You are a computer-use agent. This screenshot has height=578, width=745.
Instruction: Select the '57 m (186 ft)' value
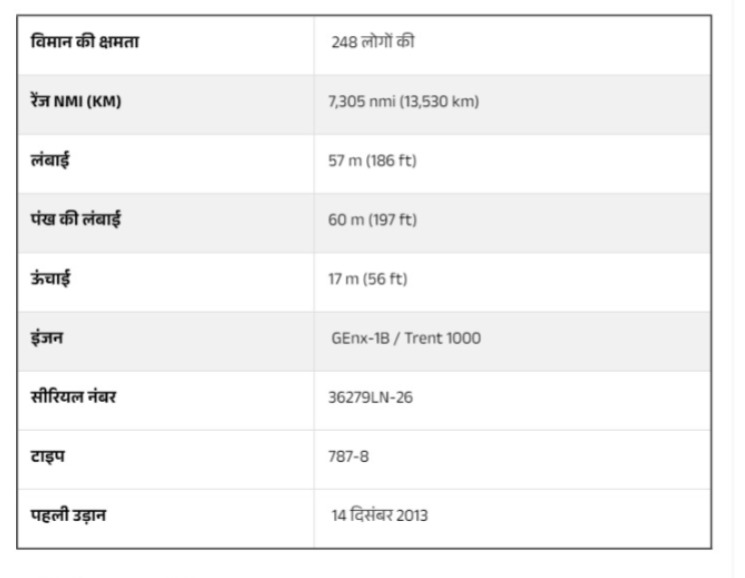coord(372,162)
